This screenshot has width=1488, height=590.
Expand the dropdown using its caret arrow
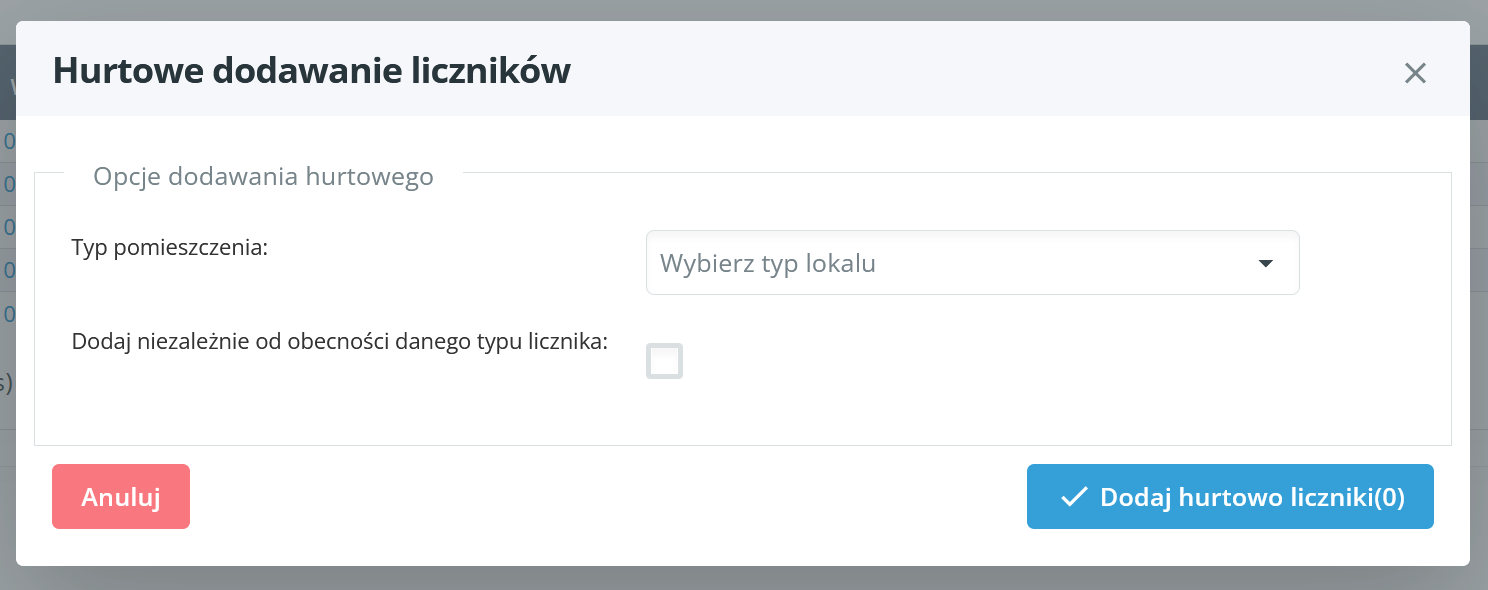coord(1265,264)
